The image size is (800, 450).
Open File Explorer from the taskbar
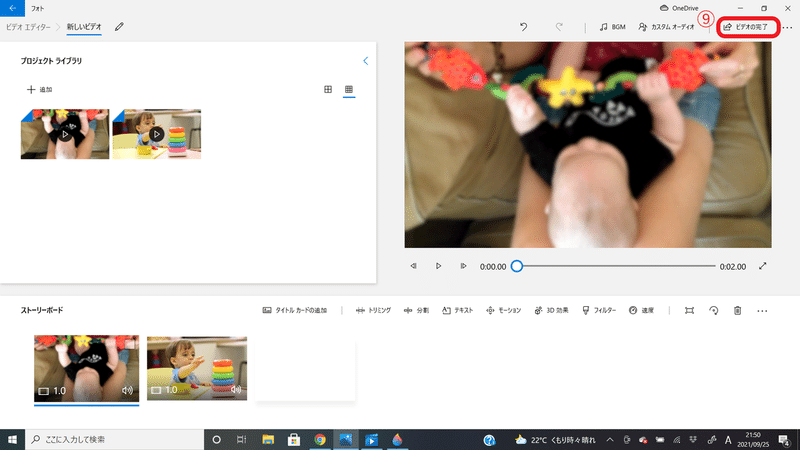coord(268,439)
